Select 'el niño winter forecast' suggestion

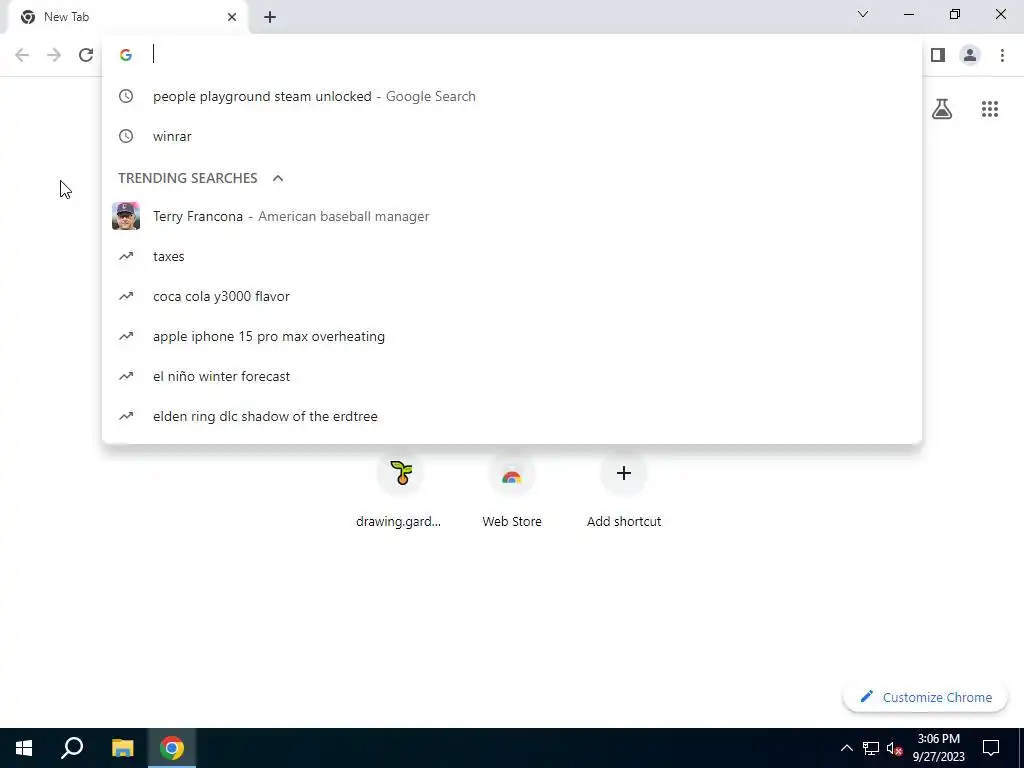pos(512,376)
